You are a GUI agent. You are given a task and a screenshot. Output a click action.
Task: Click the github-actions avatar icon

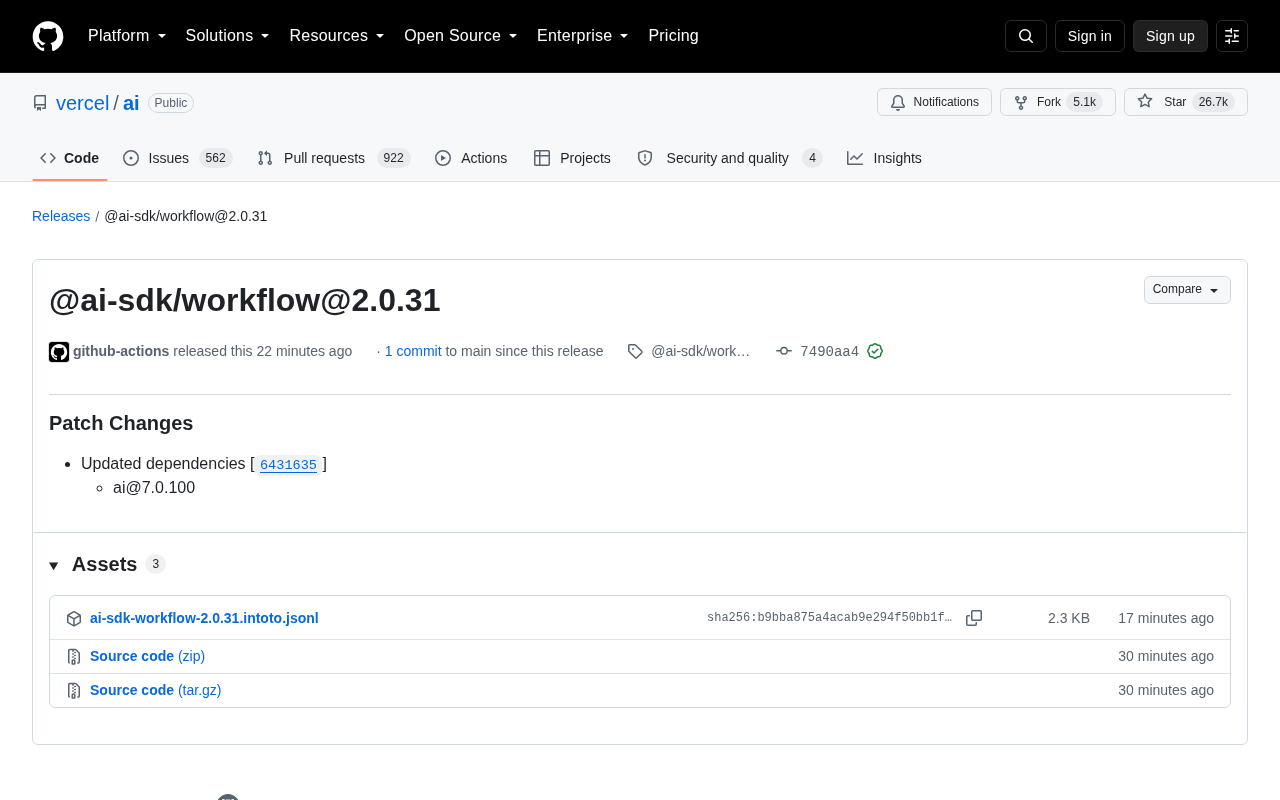pyautogui.click(x=59, y=352)
